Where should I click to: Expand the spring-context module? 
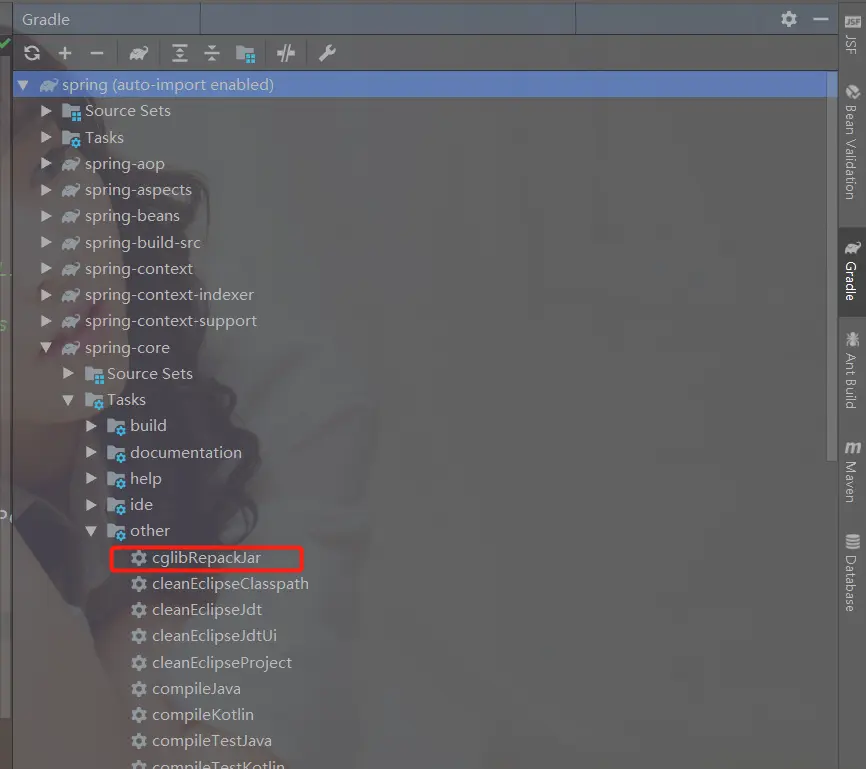click(46, 268)
